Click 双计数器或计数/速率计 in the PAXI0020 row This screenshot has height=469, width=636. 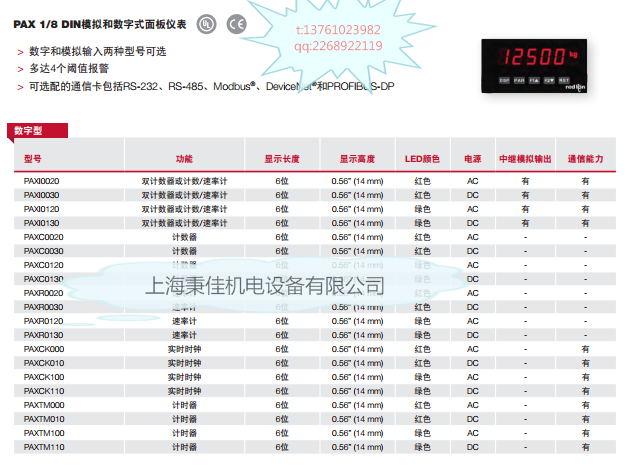click(184, 181)
